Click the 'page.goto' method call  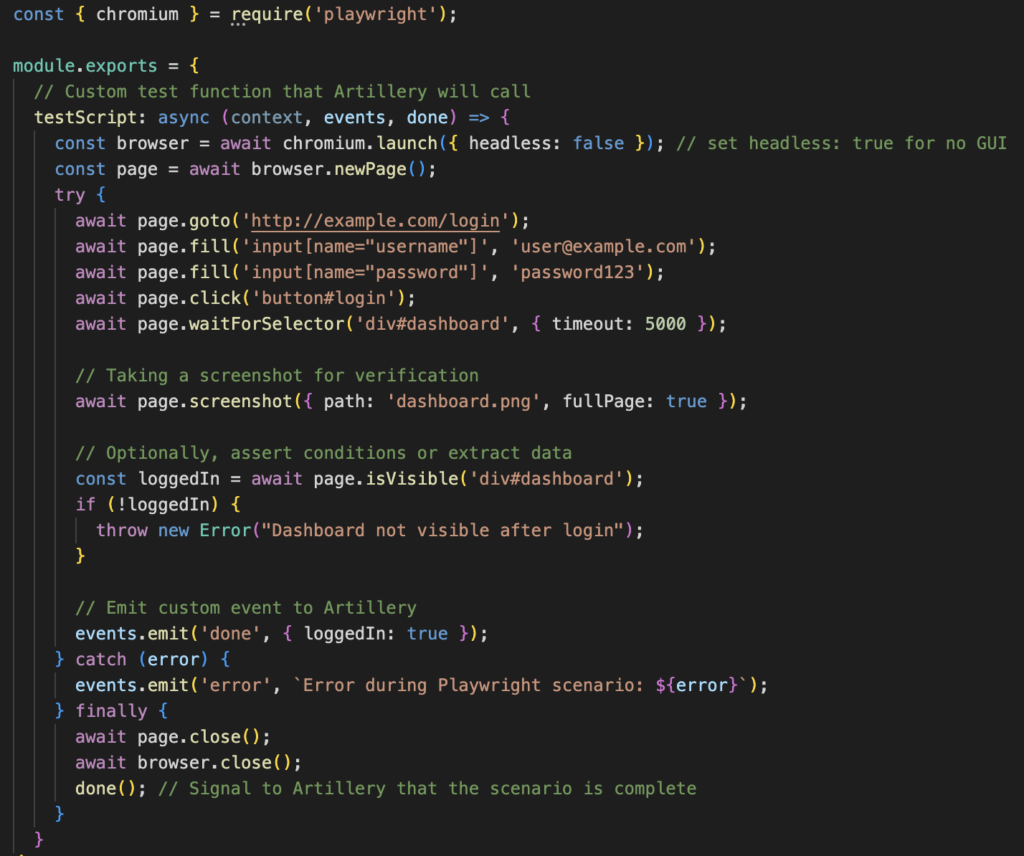tap(184, 221)
